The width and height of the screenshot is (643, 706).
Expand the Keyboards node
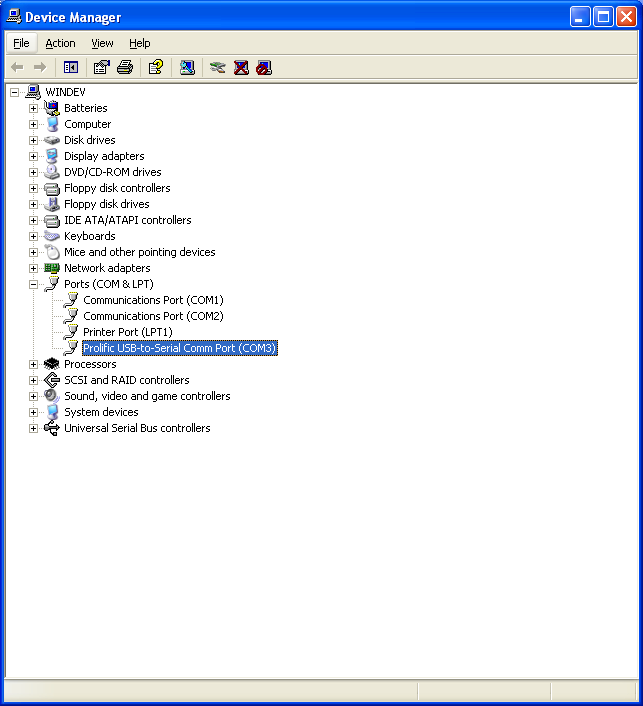pyautogui.click(x=33, y=236)
